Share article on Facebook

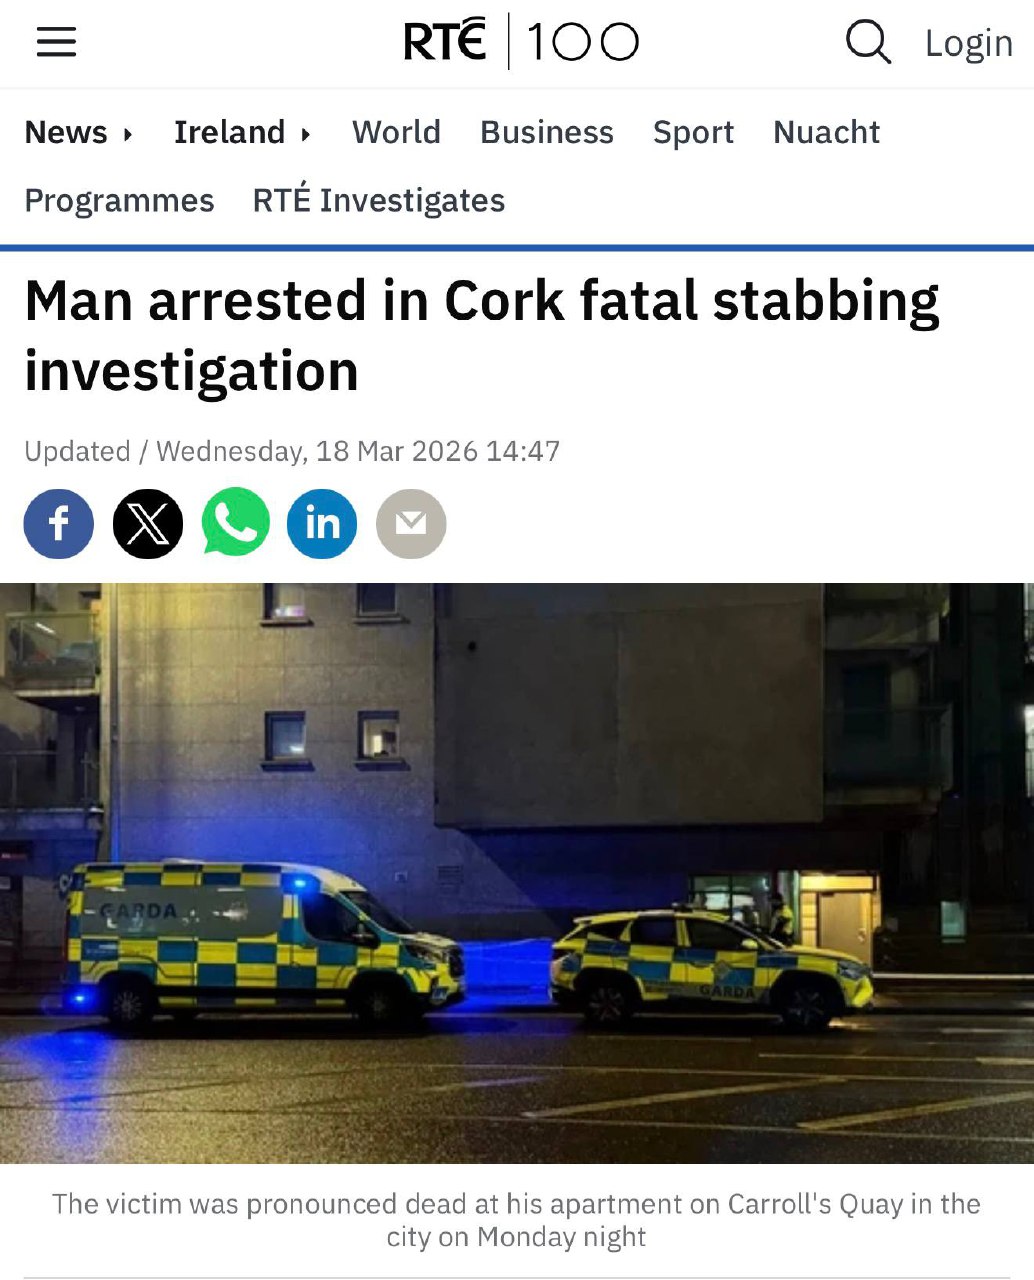pyautogui.click(x=59, y=523)
